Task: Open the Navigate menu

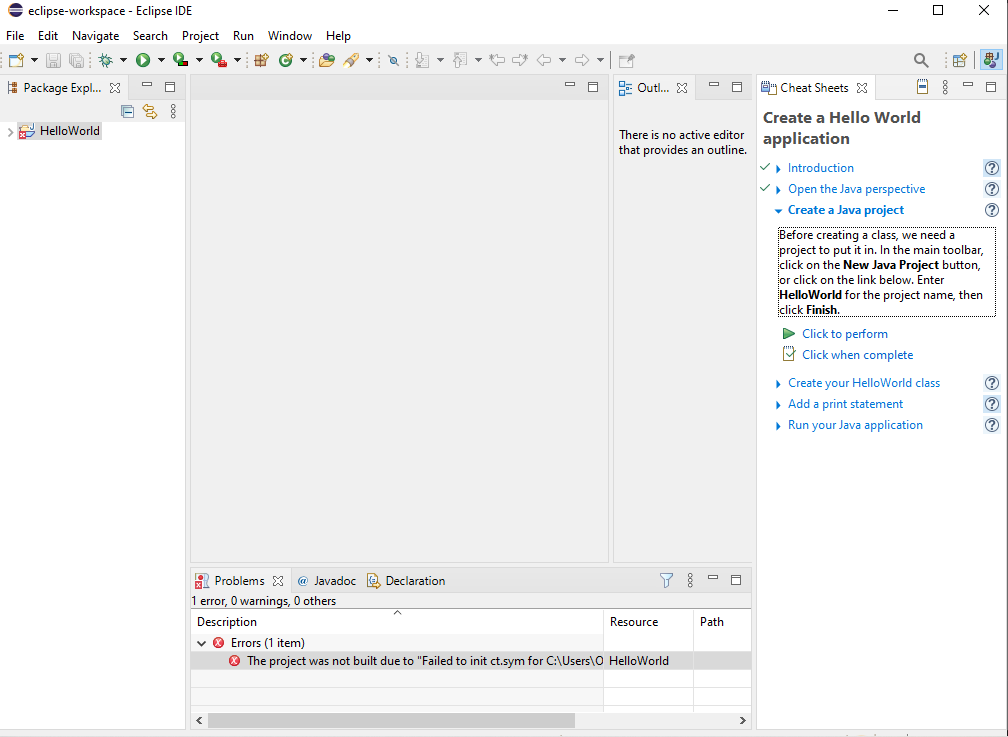Action: coord(95,36)
